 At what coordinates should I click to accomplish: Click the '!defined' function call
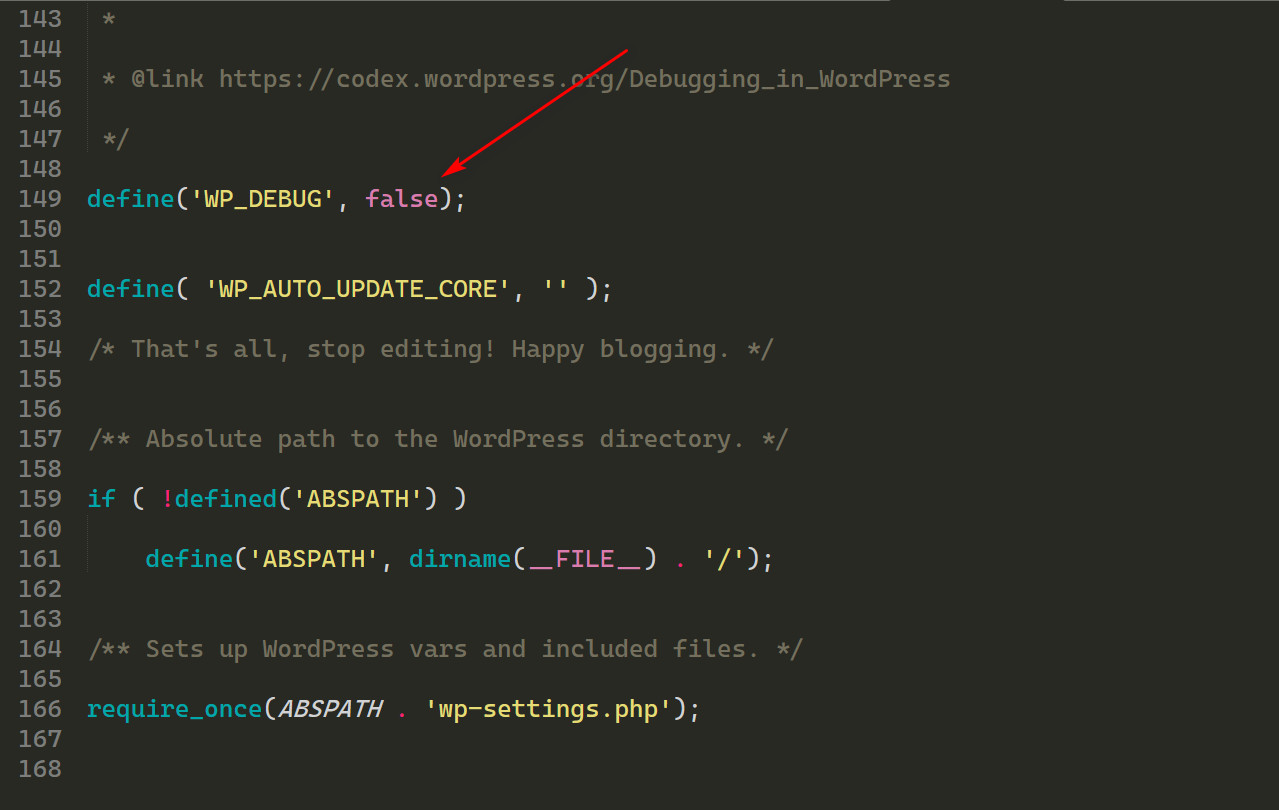tap(218, 499)
